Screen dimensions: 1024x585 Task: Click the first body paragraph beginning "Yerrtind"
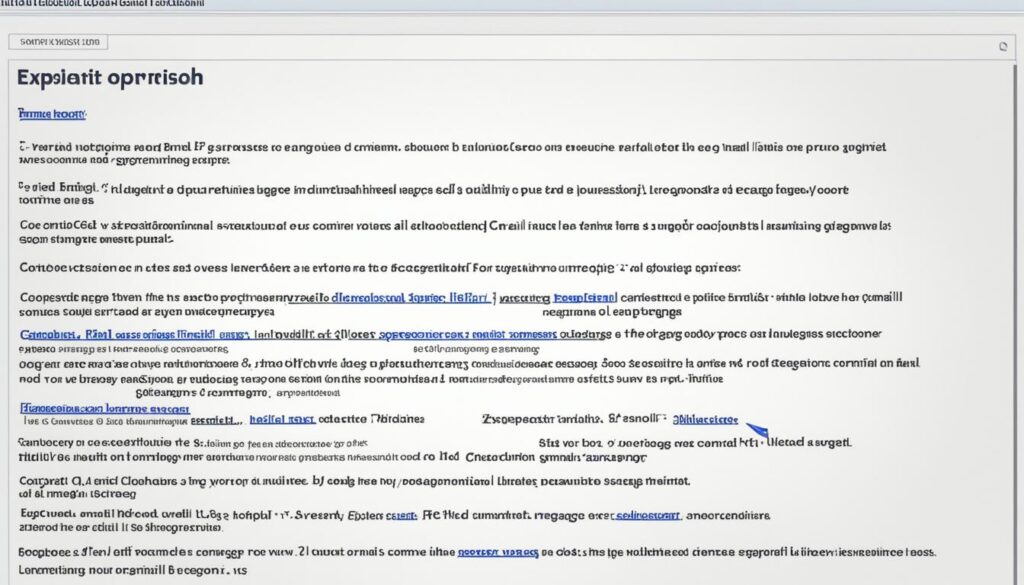coord(450,152)
